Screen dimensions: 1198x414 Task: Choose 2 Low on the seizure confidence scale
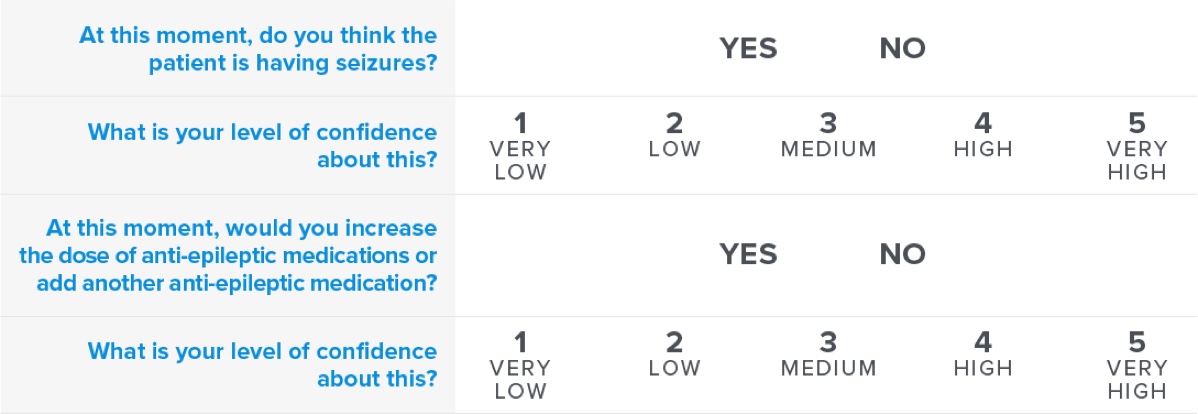675,135
